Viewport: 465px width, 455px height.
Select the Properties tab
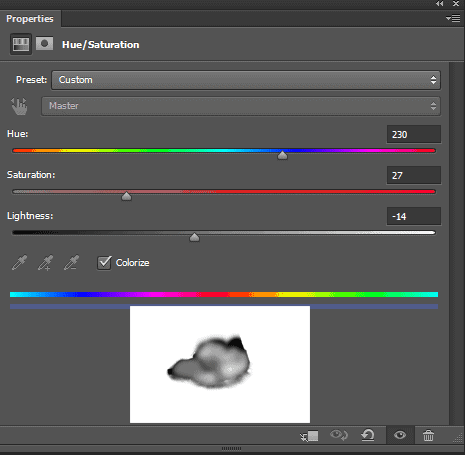click(x=30, y=19)
